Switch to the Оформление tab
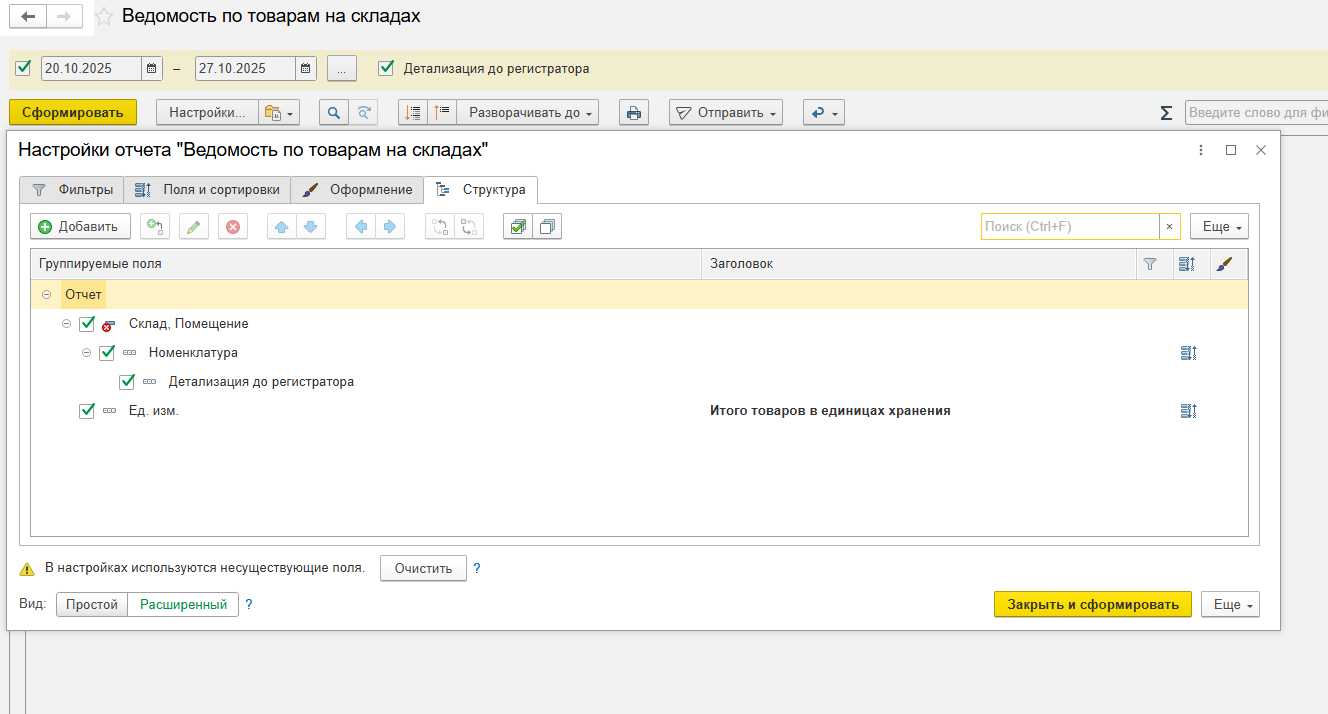 358,190
